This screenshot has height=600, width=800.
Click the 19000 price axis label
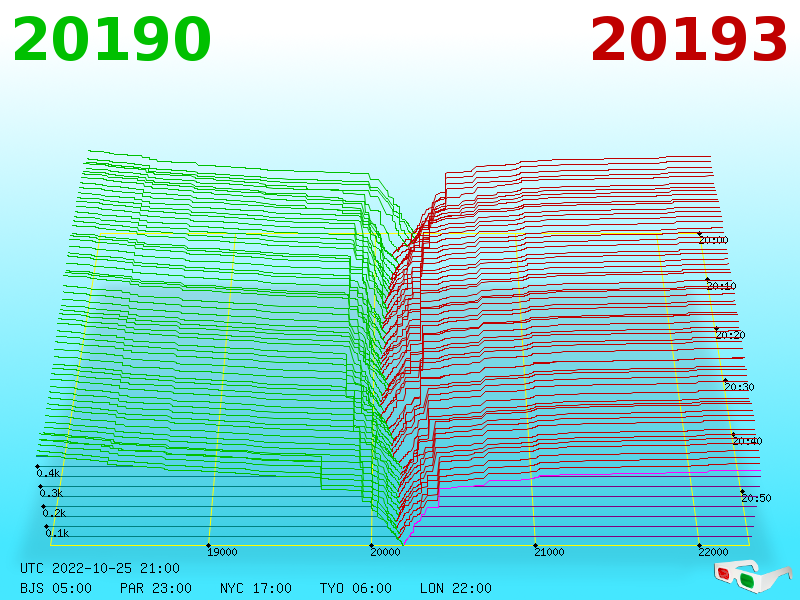(222, 552)
